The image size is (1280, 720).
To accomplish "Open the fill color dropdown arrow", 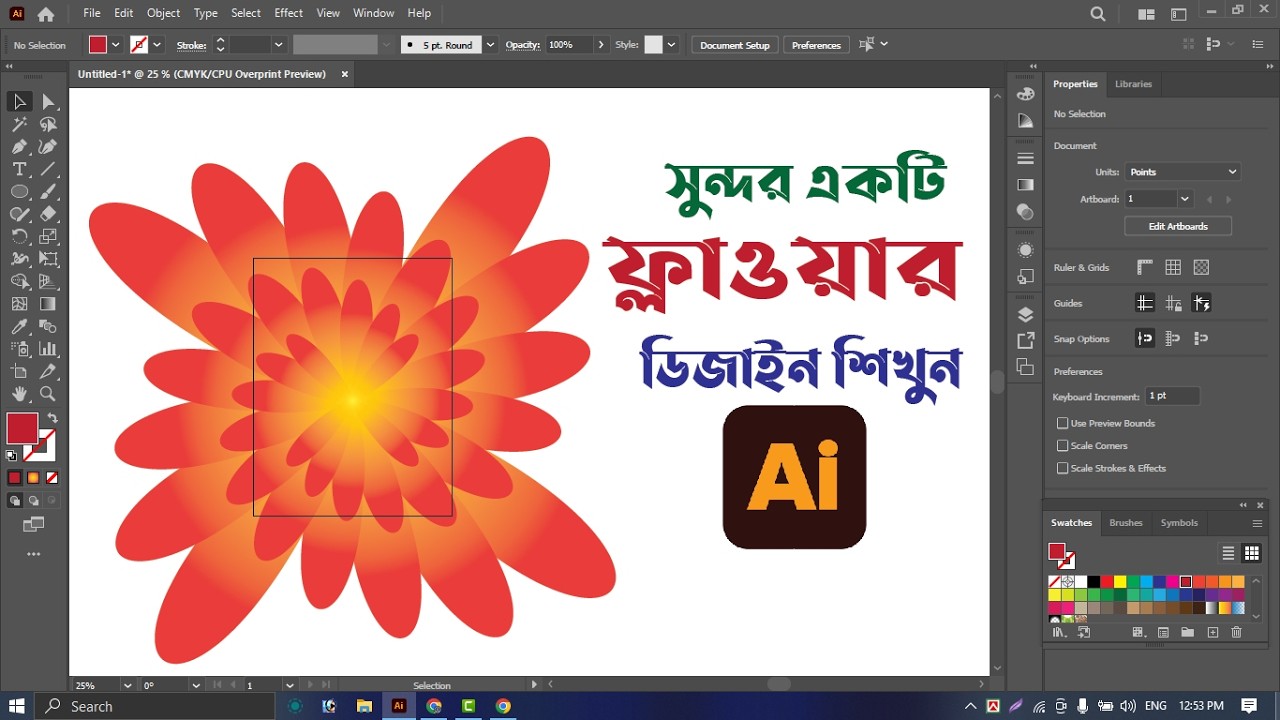I will (x=116, y=45).
